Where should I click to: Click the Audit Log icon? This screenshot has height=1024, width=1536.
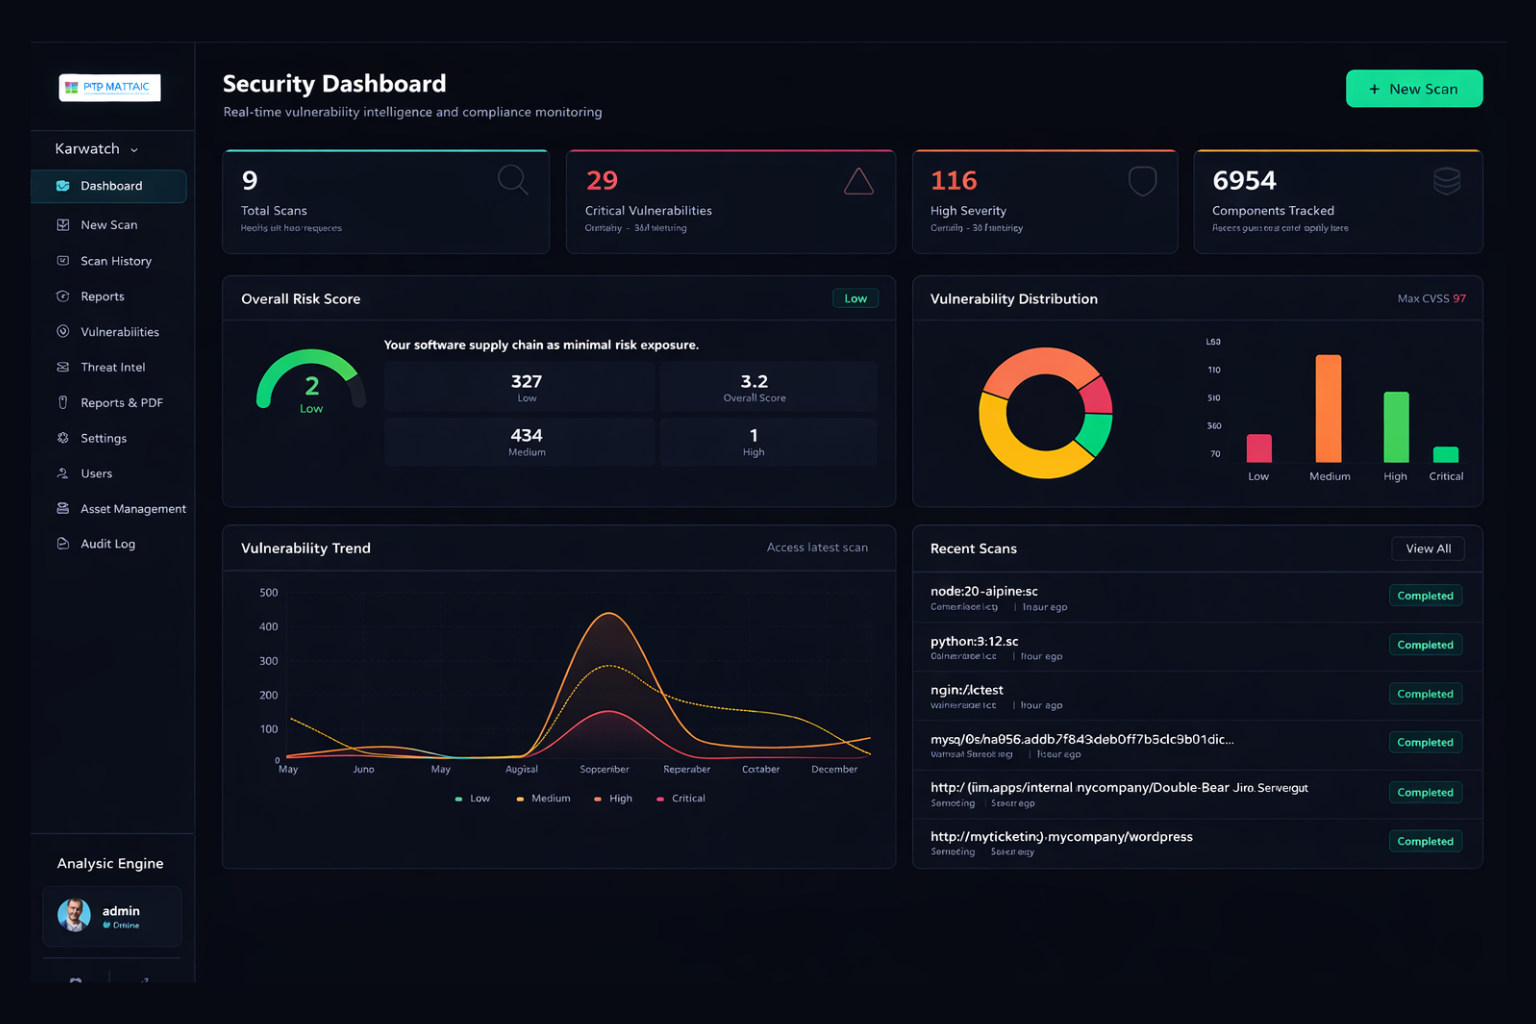[x=63, y=544]
